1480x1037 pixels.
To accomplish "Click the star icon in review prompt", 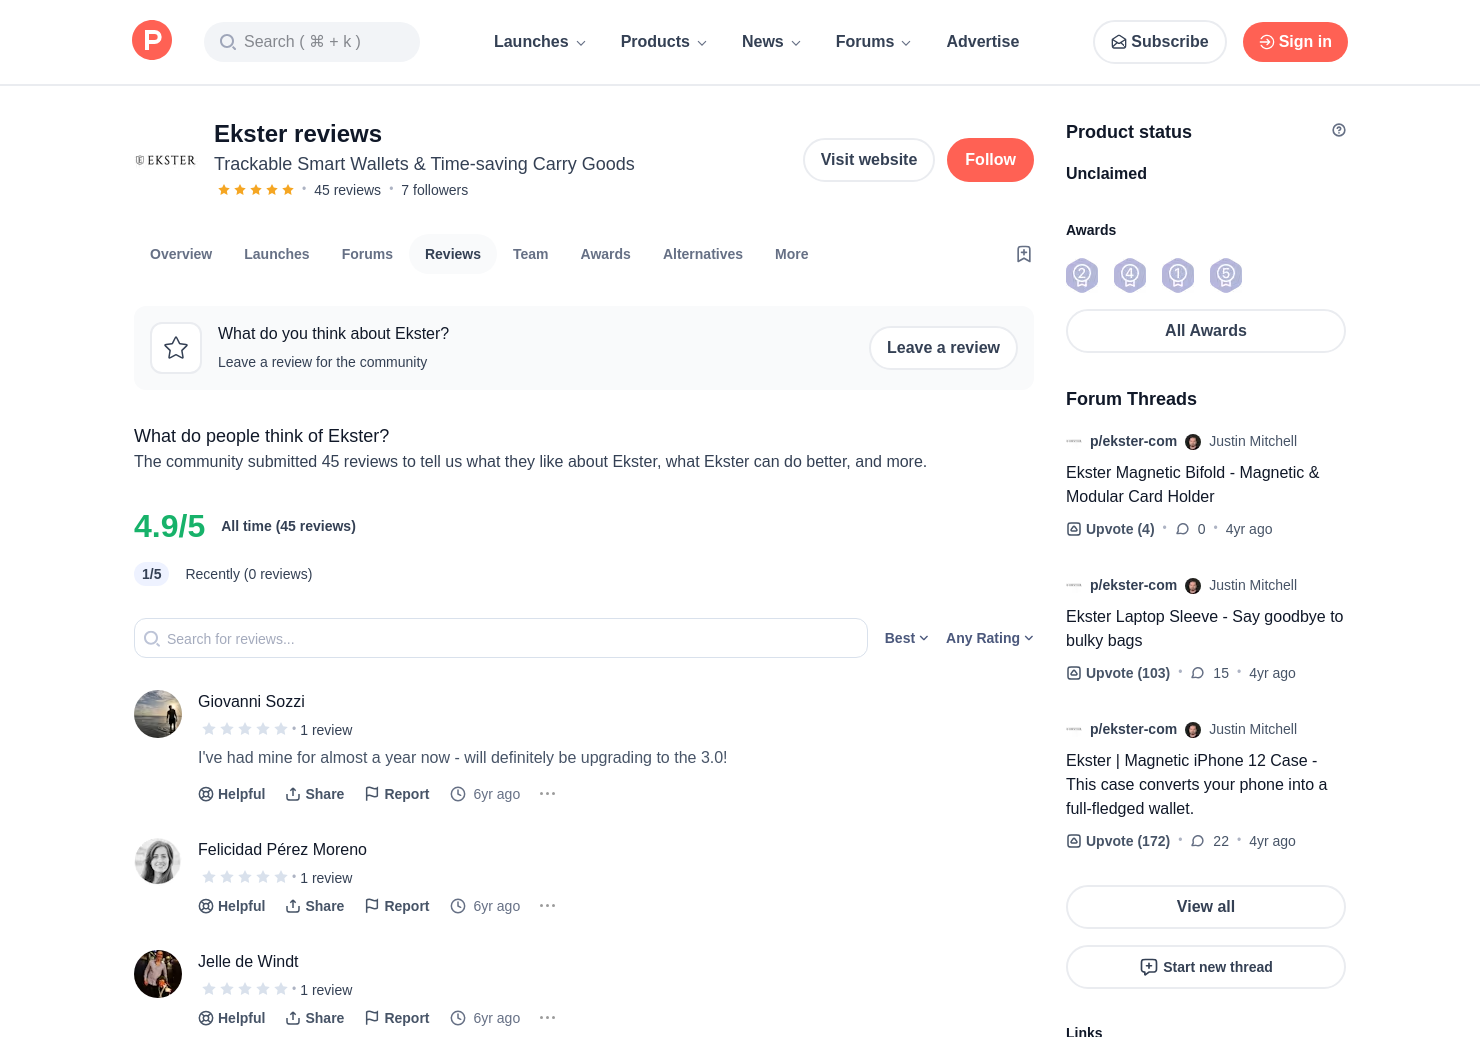I will 176,348.
